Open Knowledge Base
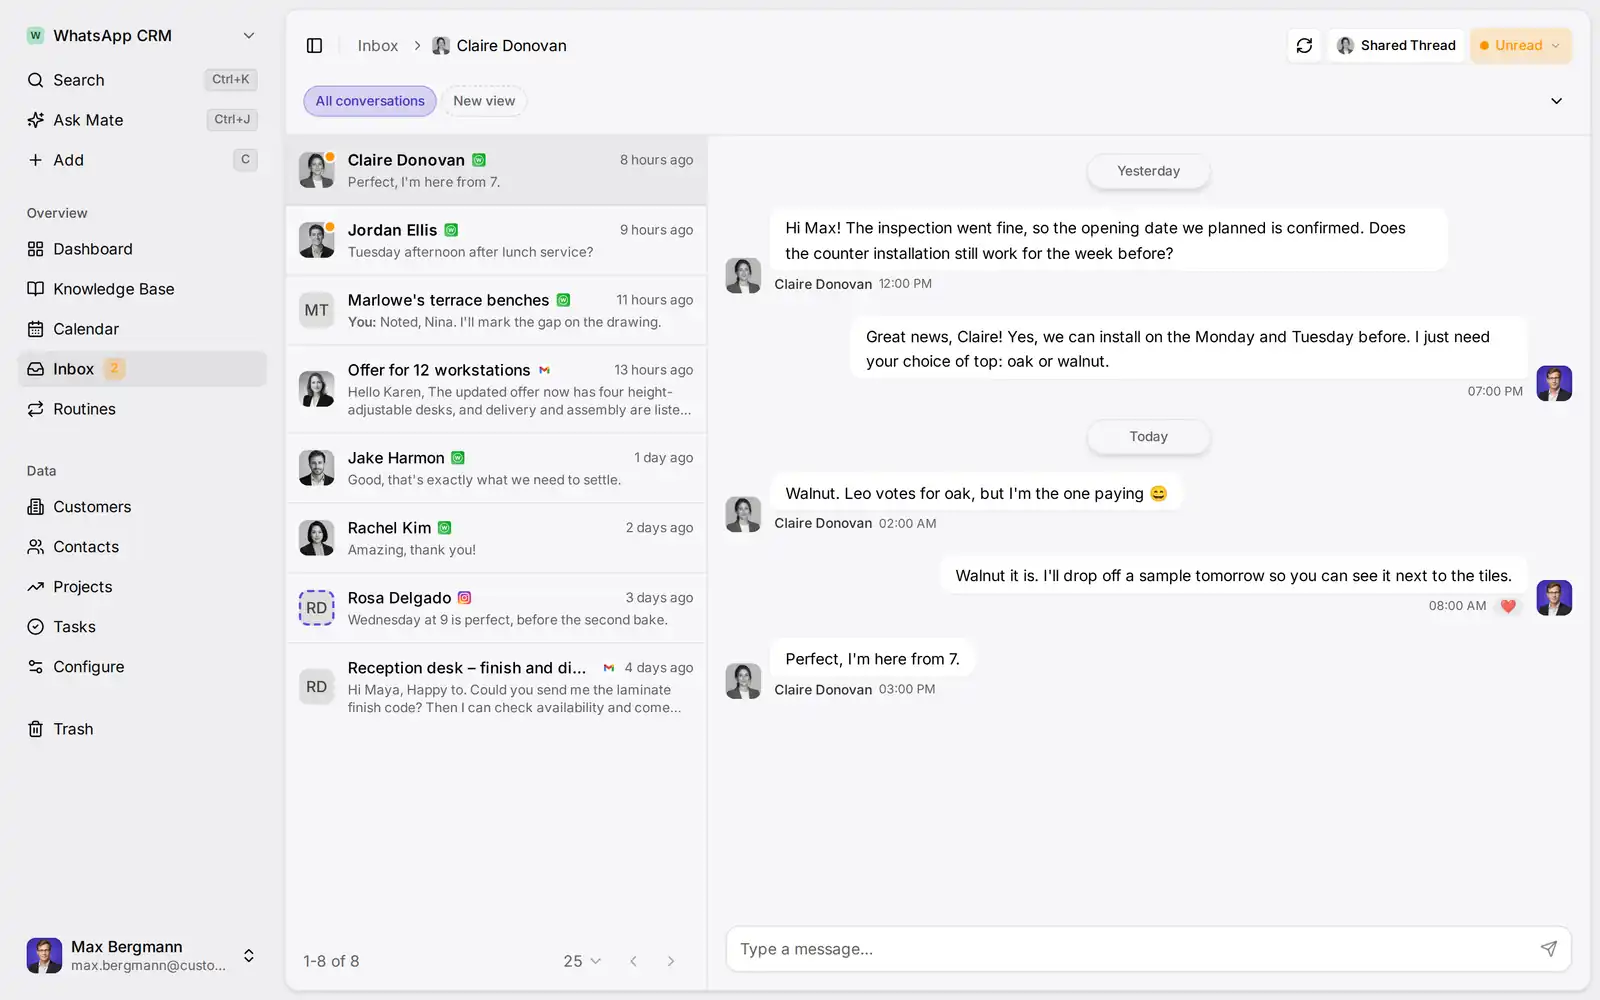1600x1000 pixels. pos(141,289)
